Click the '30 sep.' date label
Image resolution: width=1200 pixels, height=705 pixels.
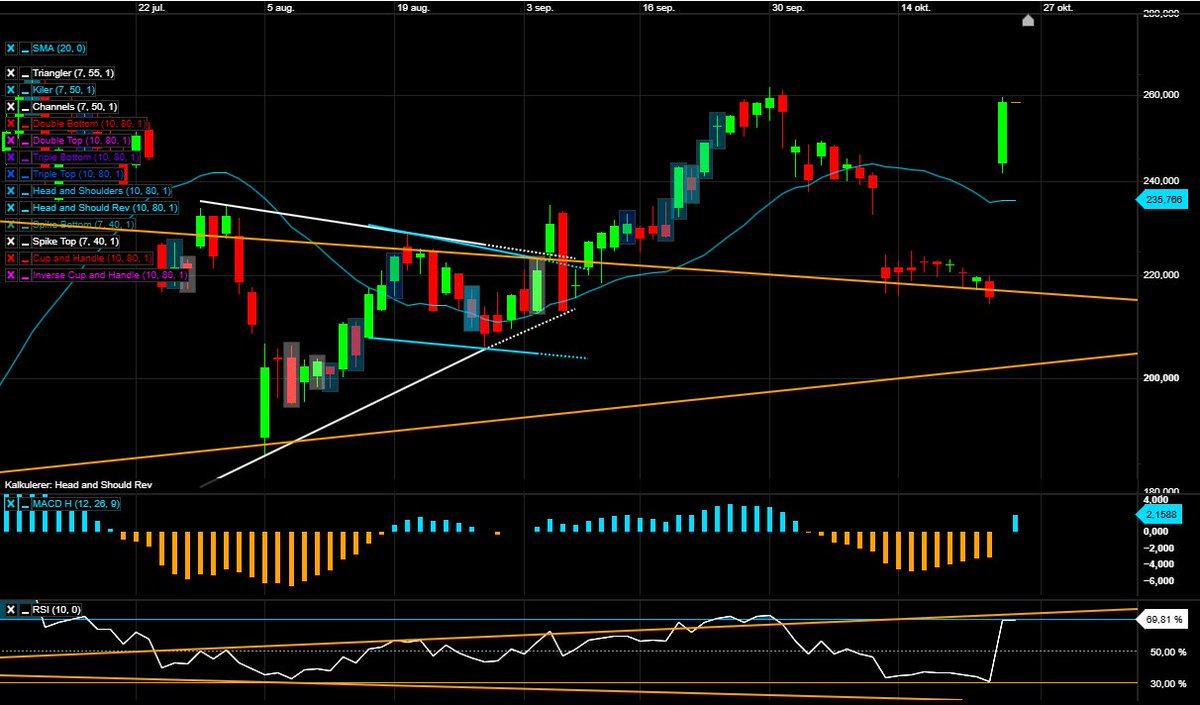[x=788, y=6]
